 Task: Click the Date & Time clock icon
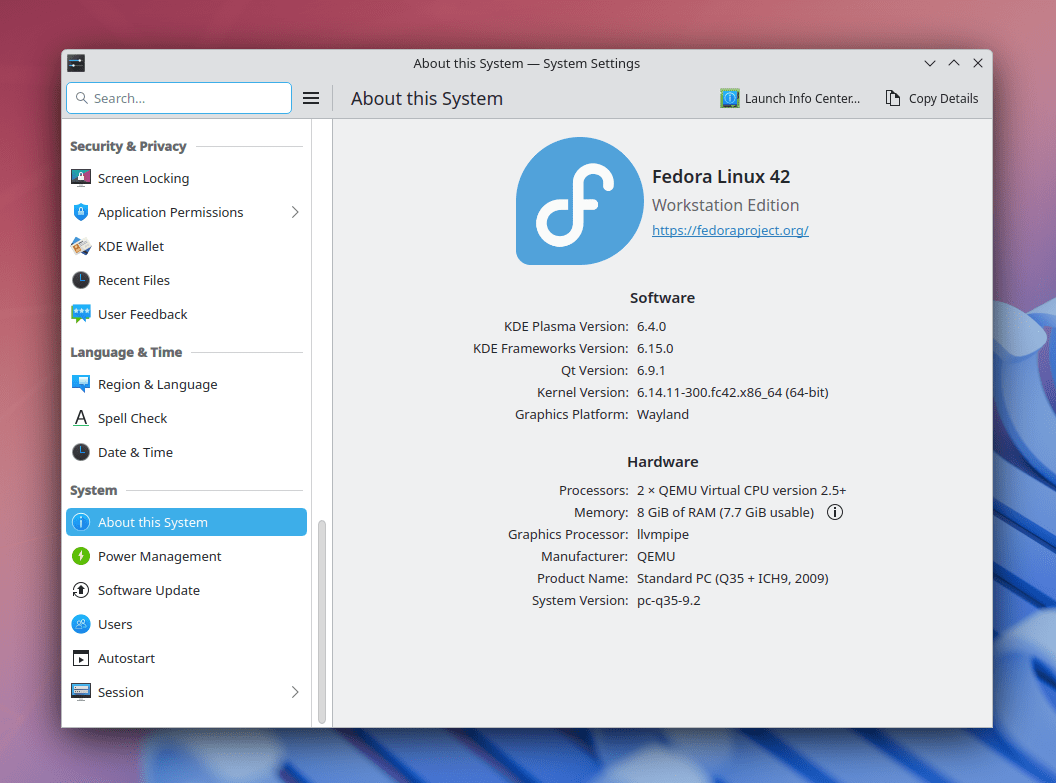coord(81,452)
